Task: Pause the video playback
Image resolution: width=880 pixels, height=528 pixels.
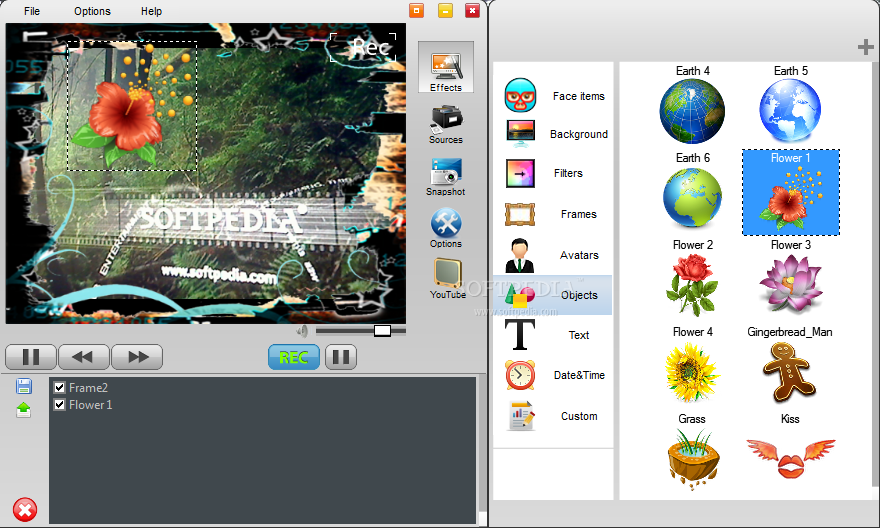Action: (x=31, y=357)
